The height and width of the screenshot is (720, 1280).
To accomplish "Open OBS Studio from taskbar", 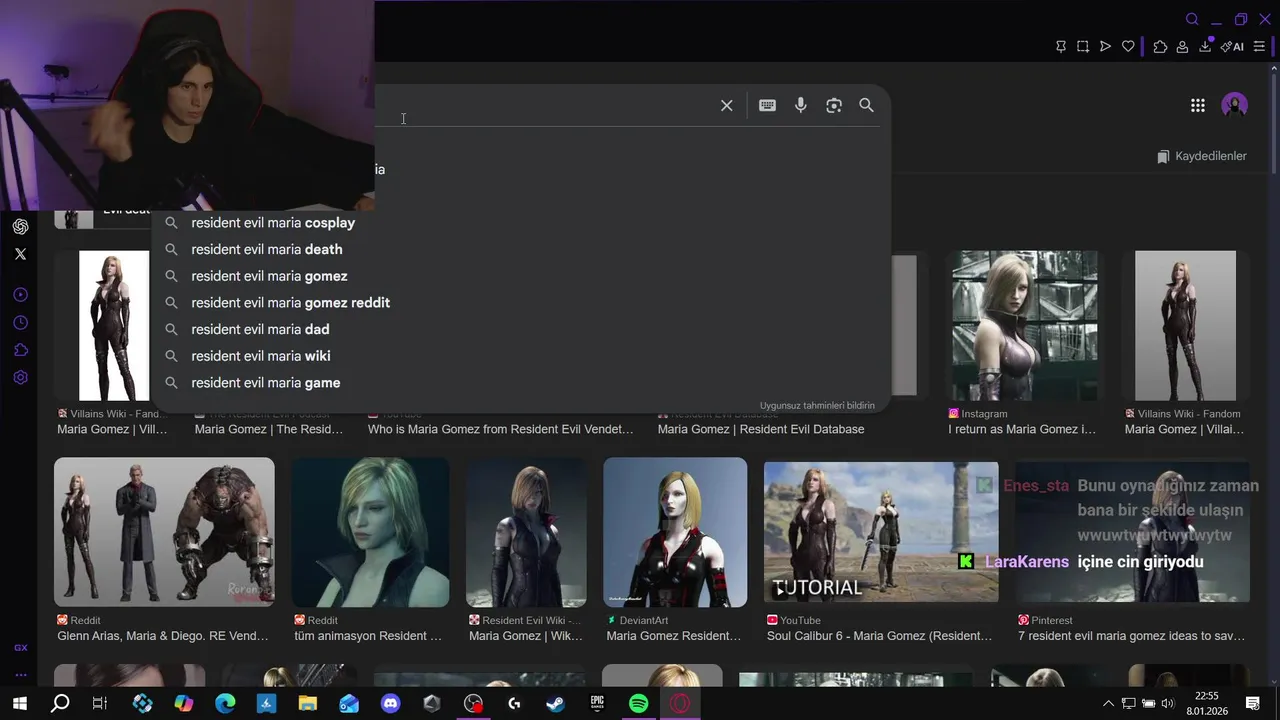I will [473, 704].
